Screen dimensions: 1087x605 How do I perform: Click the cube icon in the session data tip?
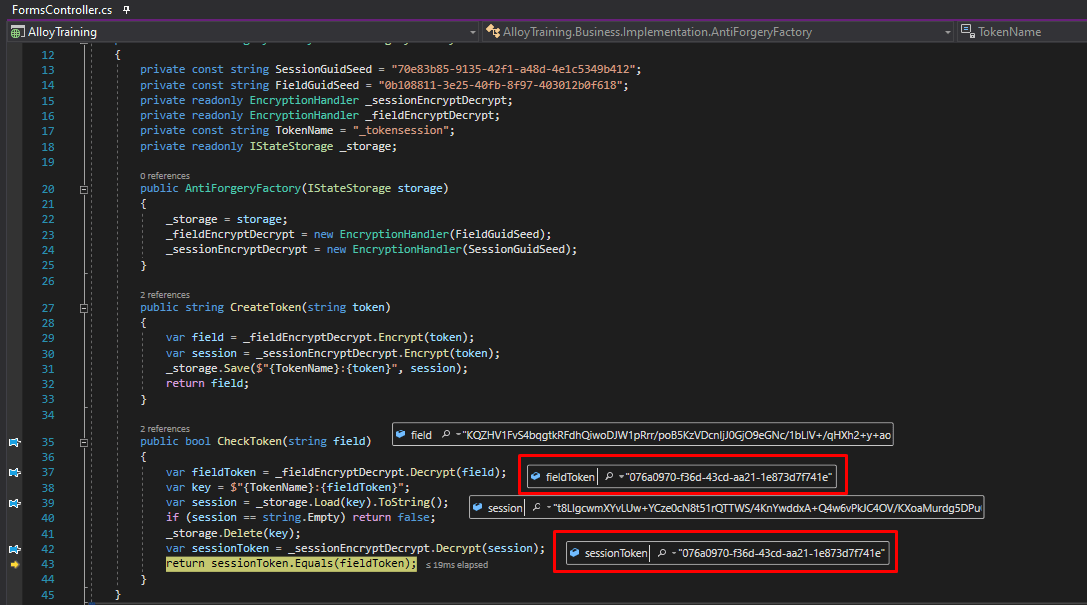[477, 507]
